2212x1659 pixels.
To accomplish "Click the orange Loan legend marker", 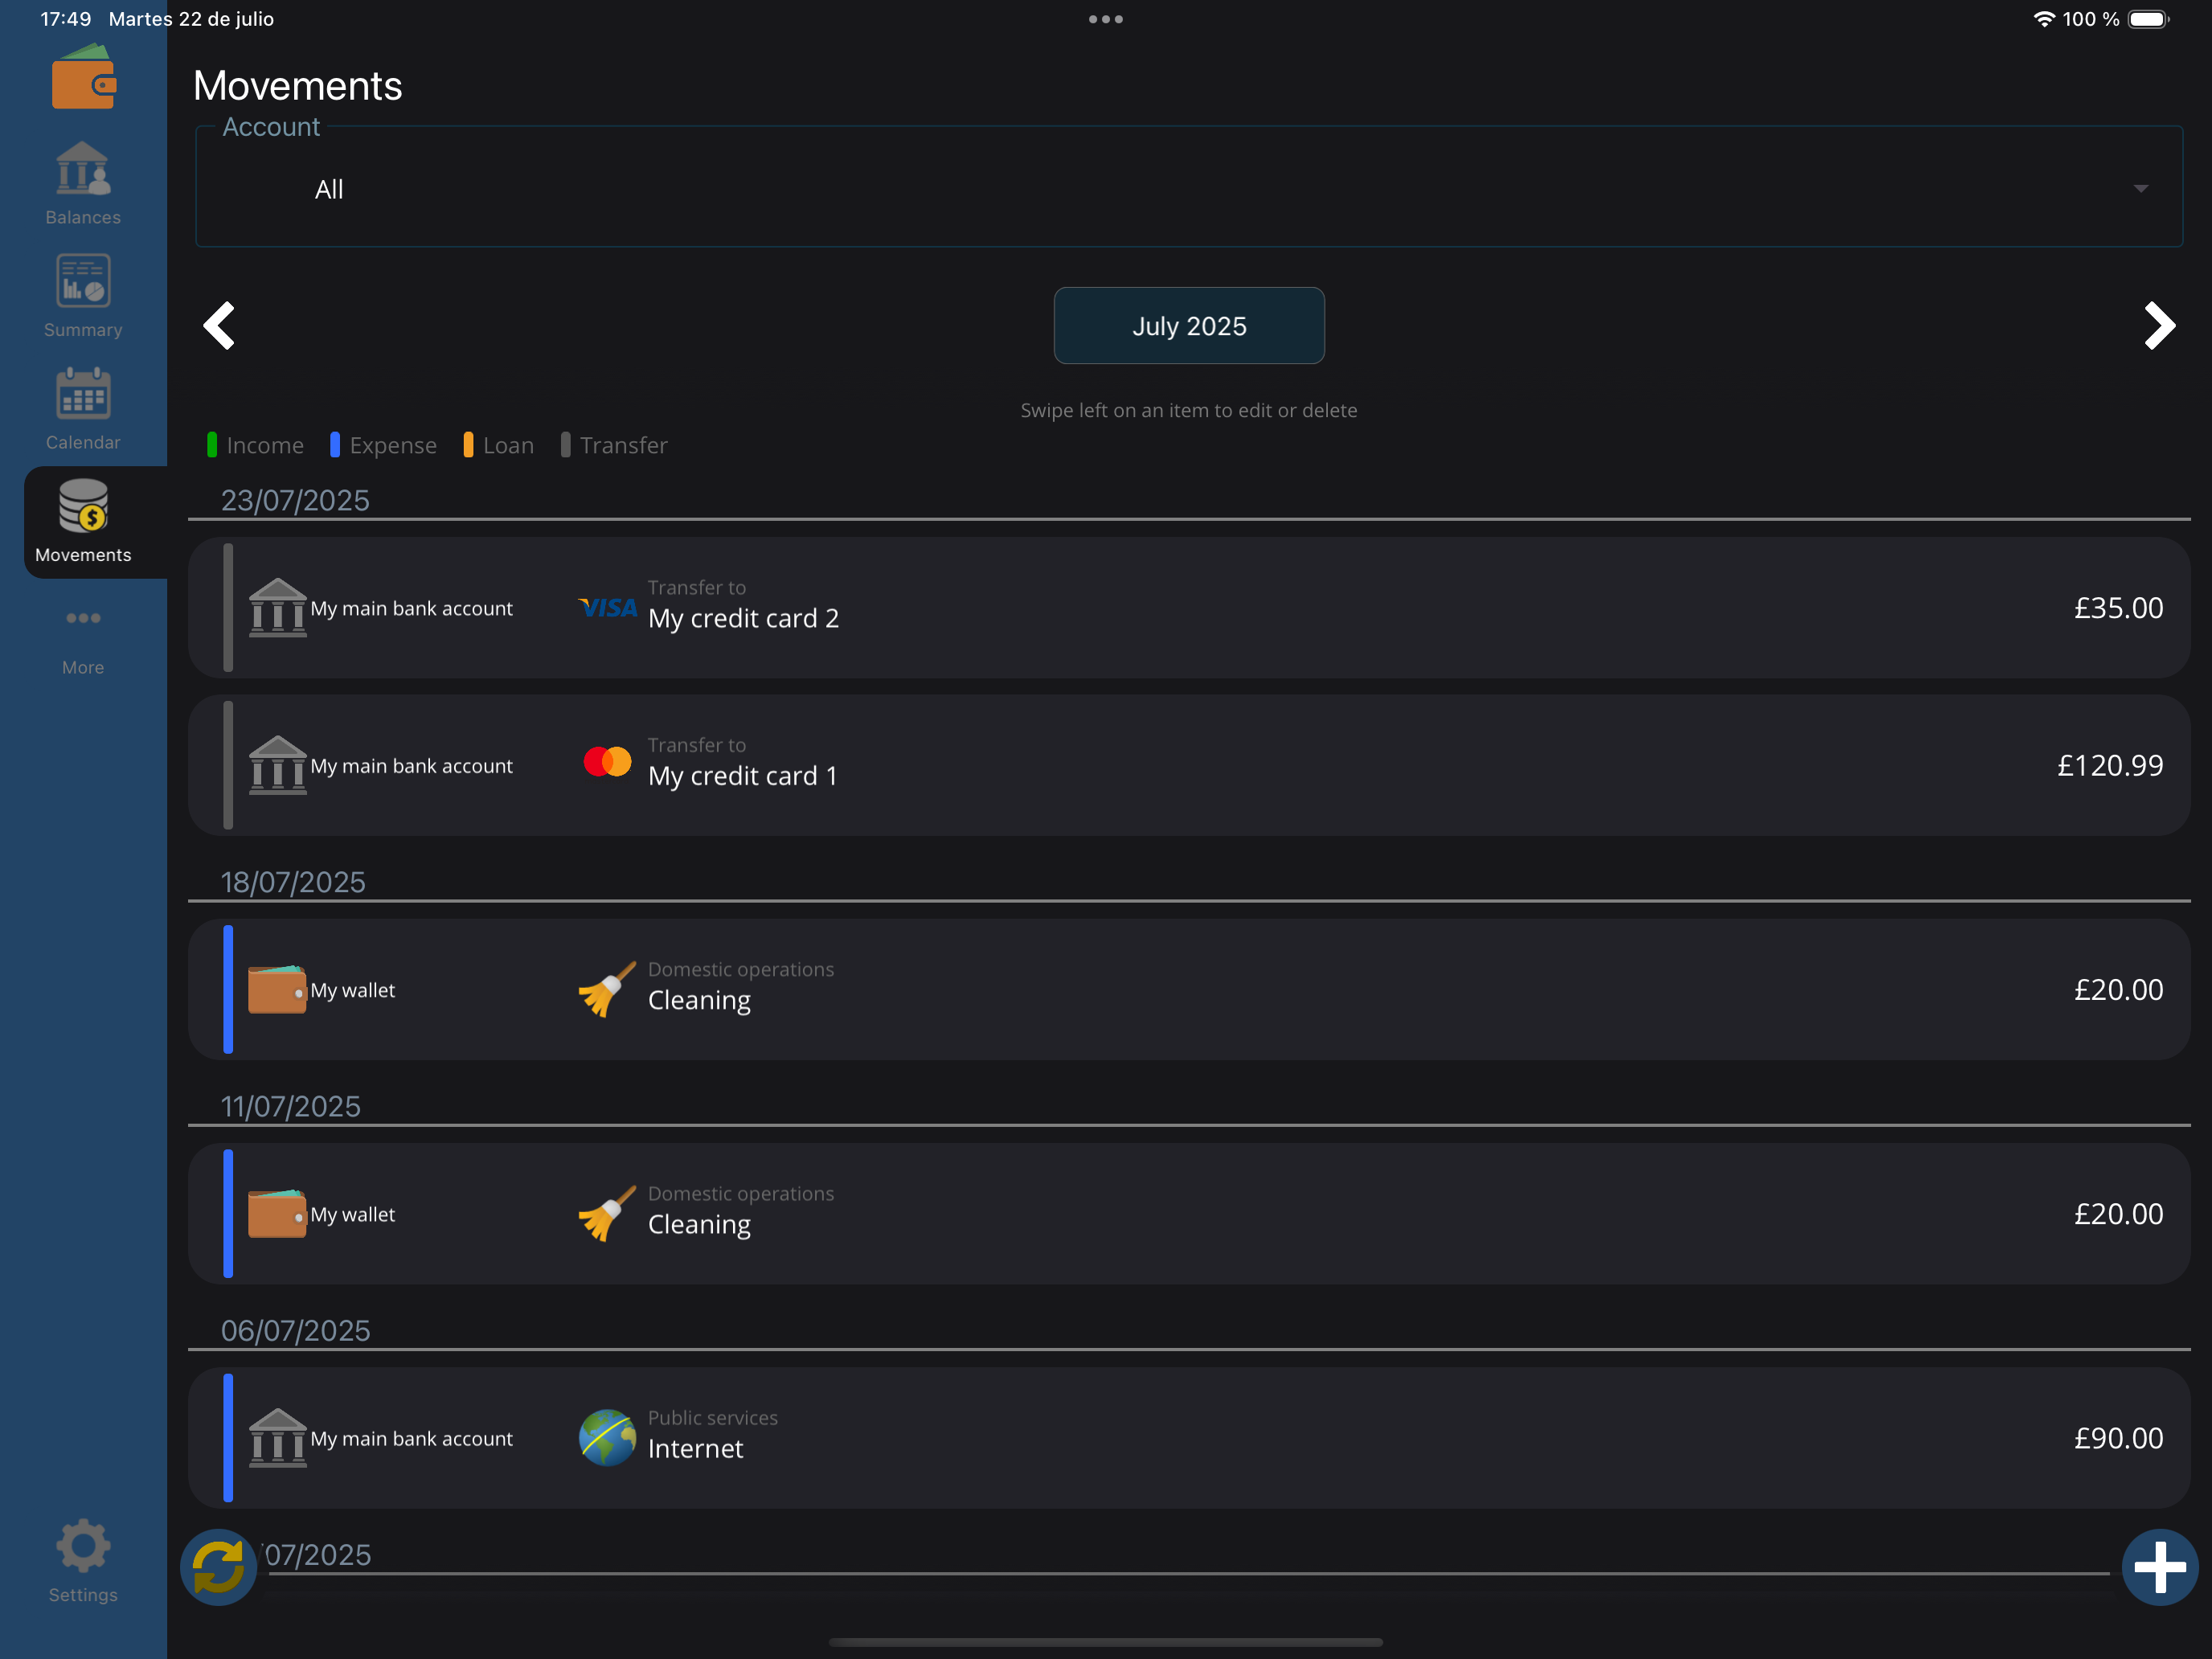I will coord(468,445).
